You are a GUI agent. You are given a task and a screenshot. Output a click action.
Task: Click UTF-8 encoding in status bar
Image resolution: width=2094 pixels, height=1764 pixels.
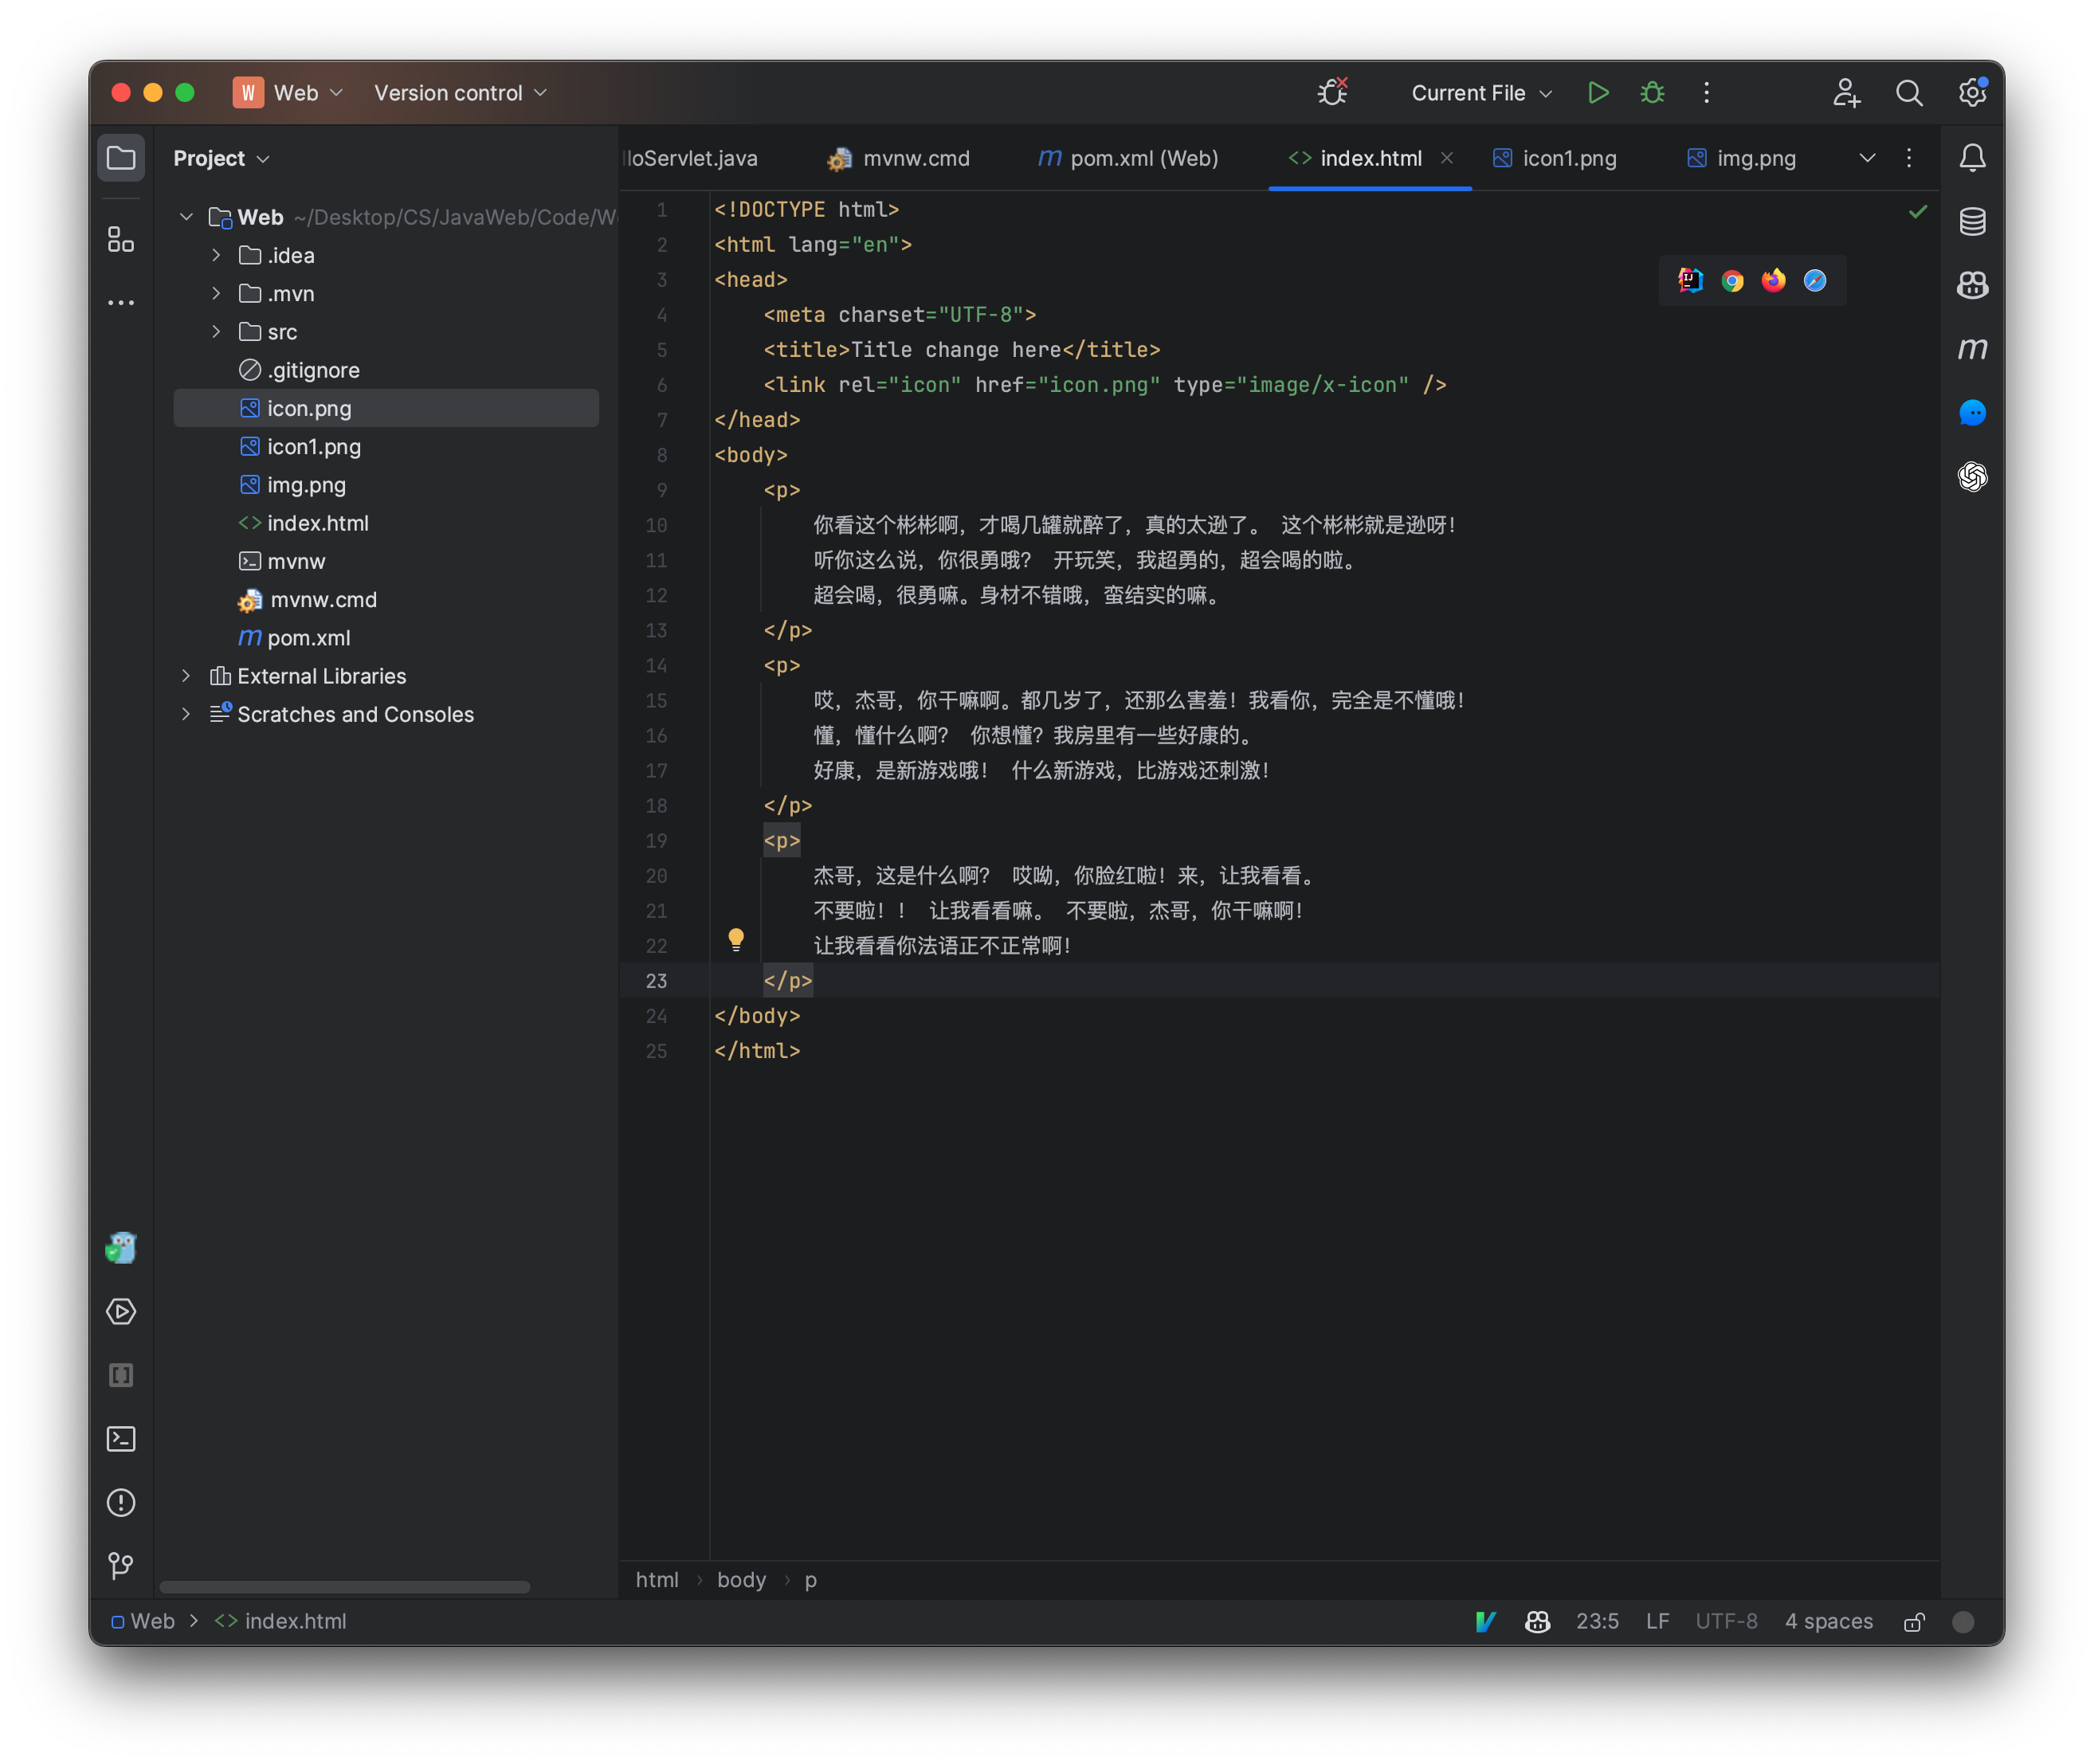1726,1621
